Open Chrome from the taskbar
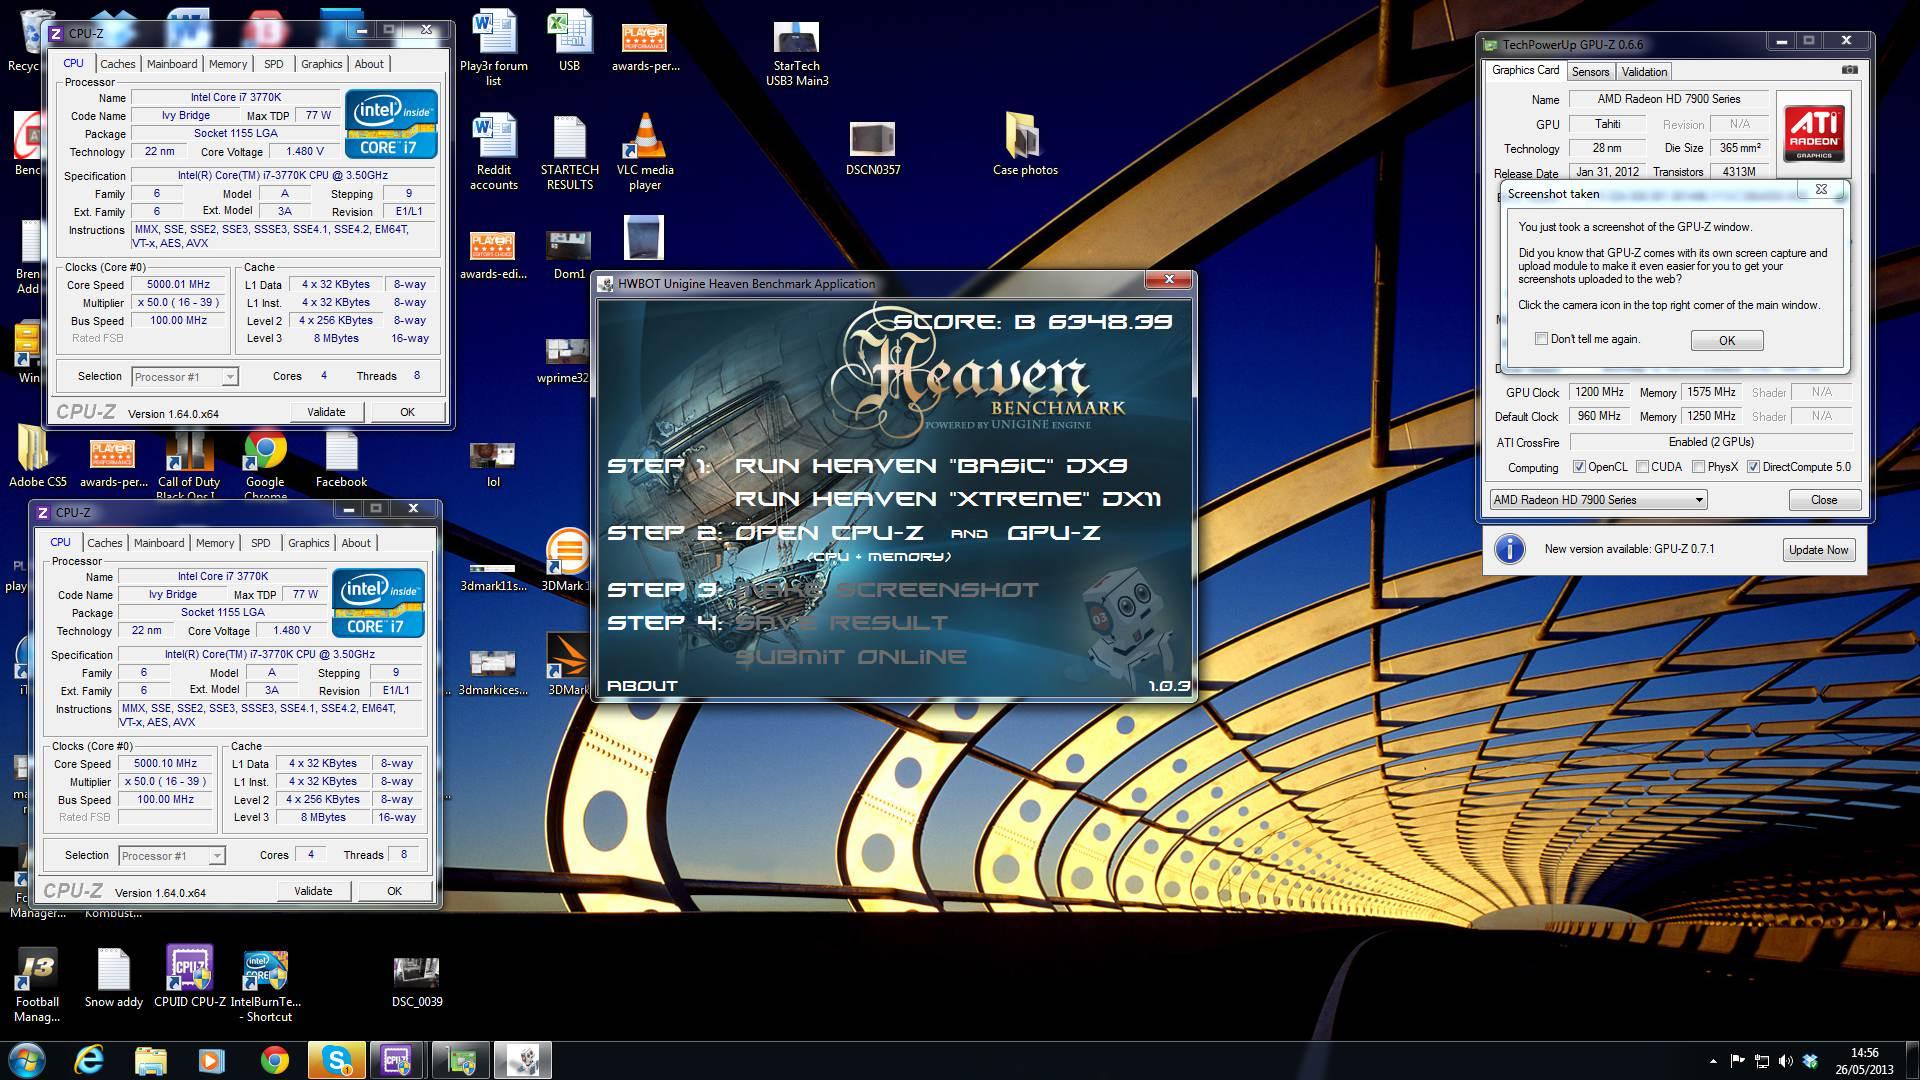This screenshot has width=1920, height=1080. (274, 1059)
